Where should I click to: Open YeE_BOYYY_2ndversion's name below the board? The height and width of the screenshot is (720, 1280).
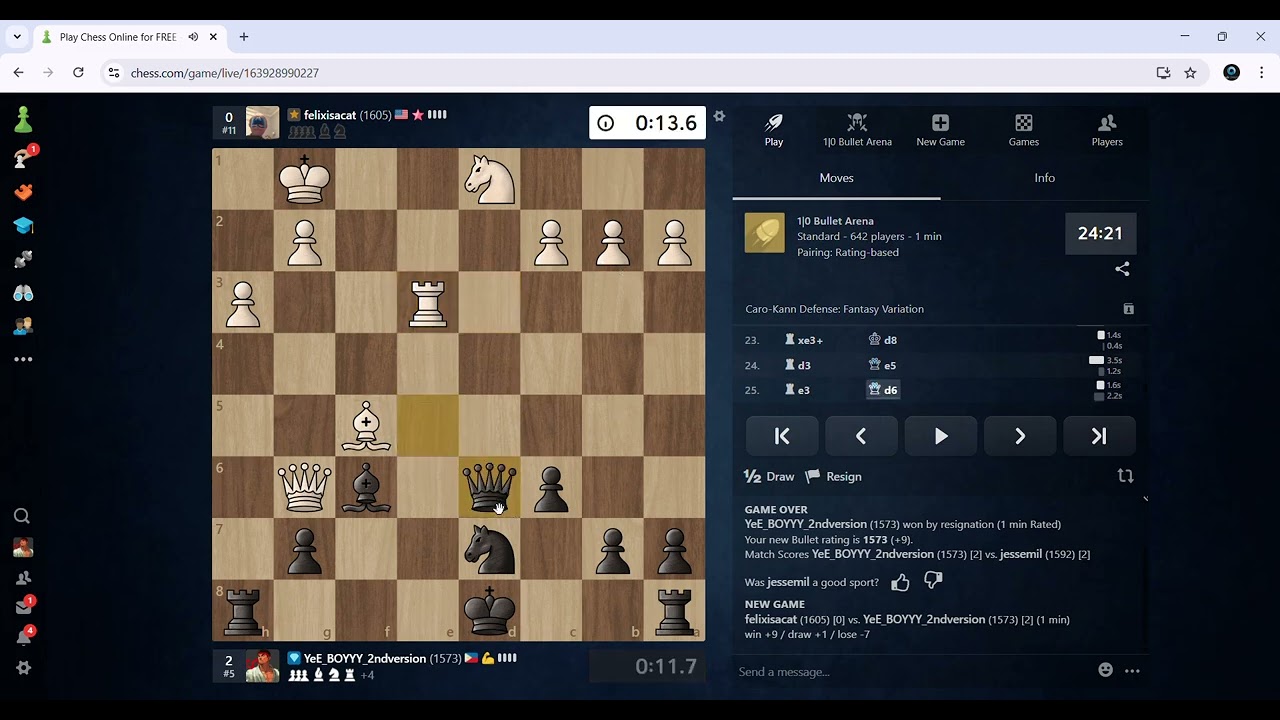[365, 659]
